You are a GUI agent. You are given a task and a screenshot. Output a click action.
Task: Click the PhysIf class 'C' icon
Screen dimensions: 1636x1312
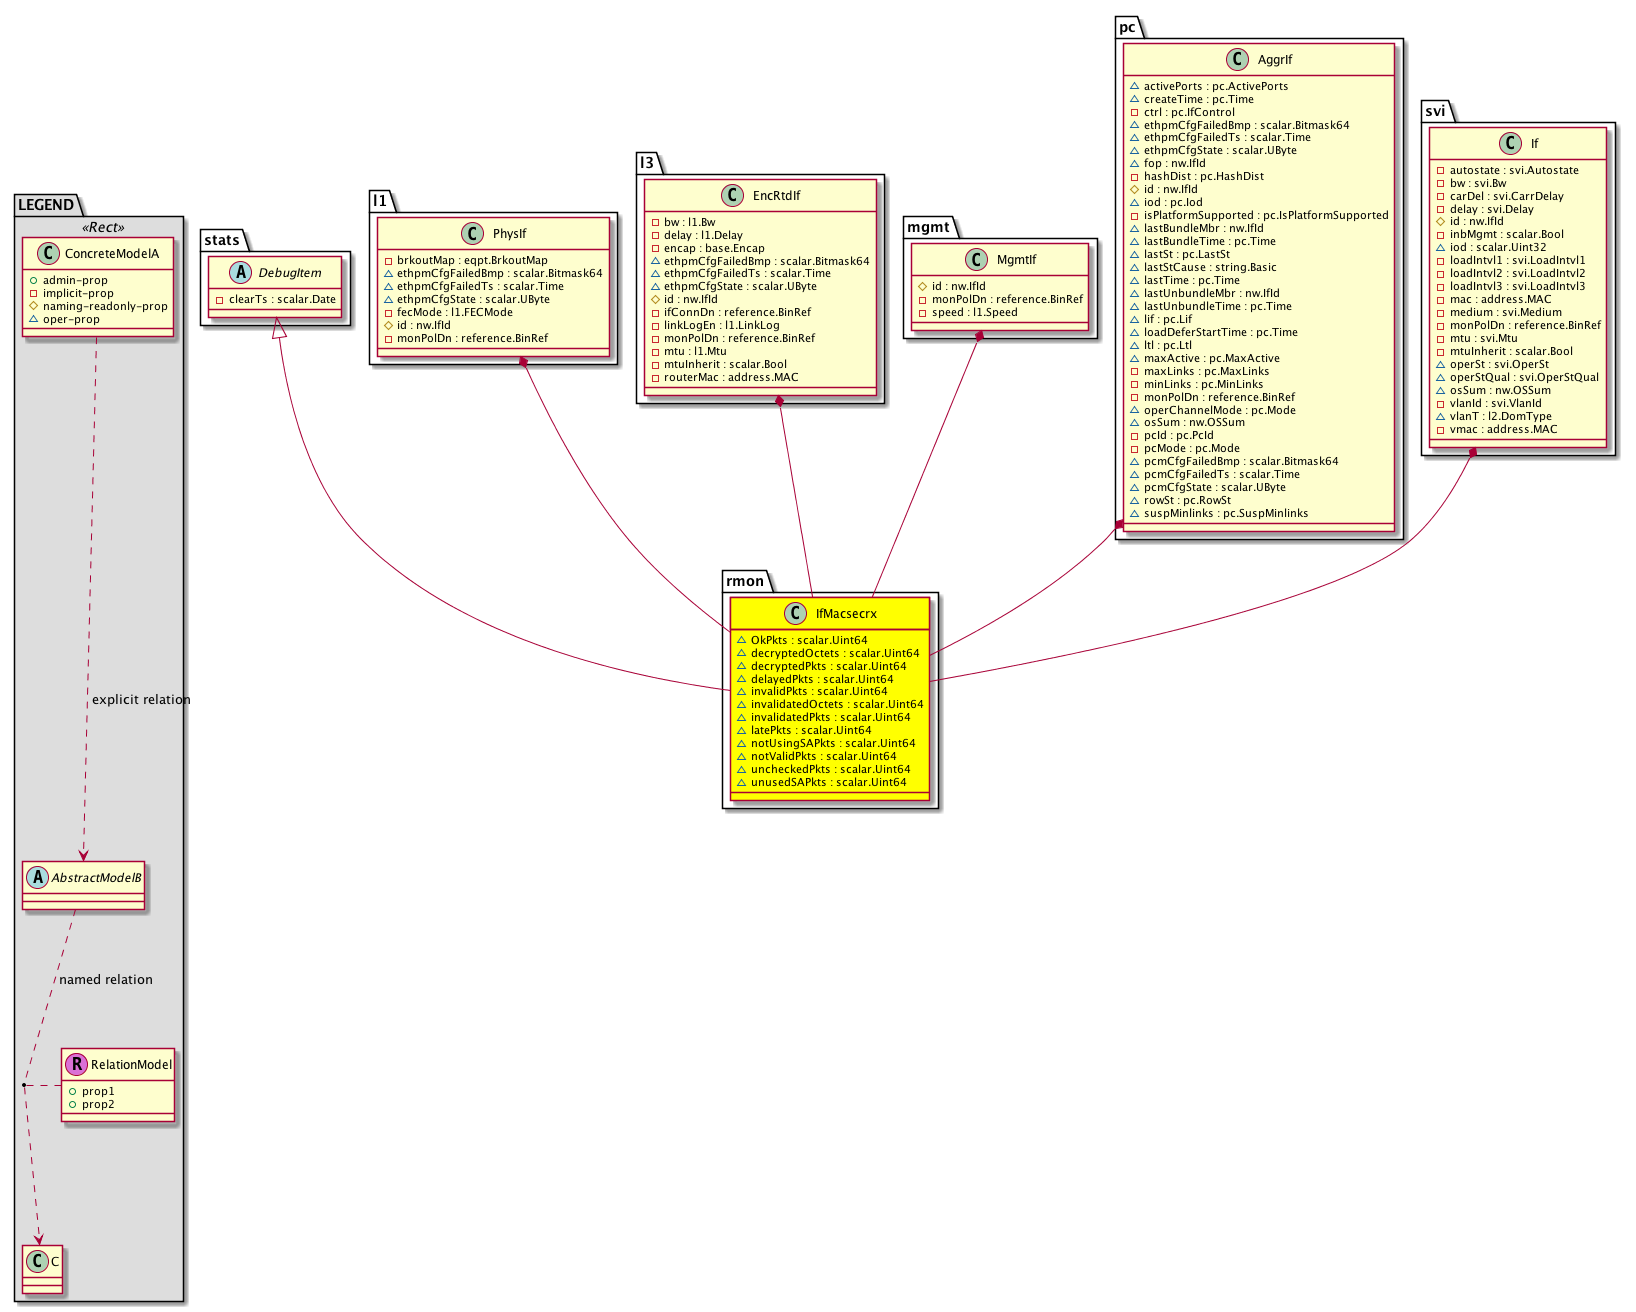coord(473,233)
